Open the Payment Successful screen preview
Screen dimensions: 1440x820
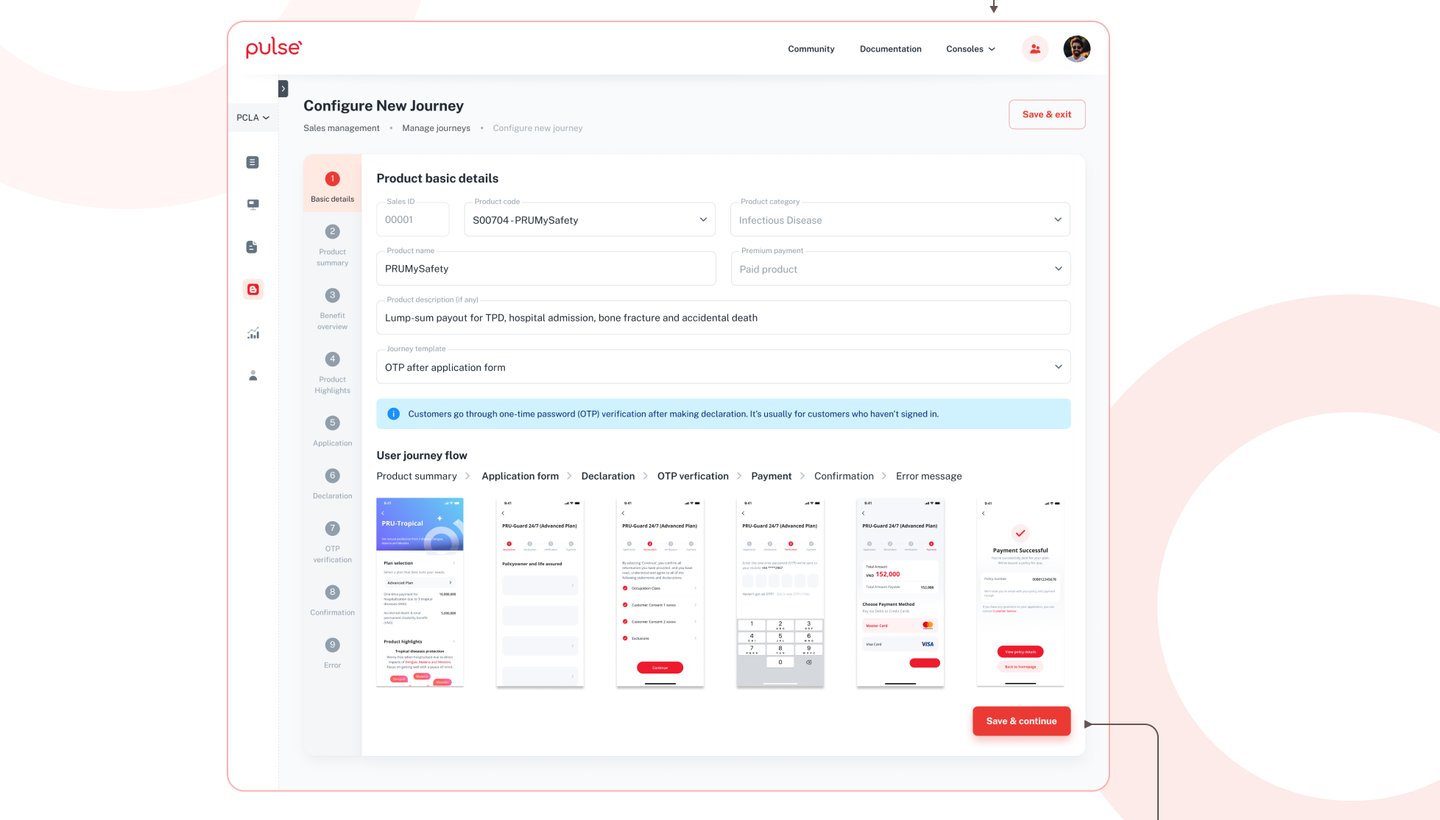pyautogui.click(x=1020, y=592)
